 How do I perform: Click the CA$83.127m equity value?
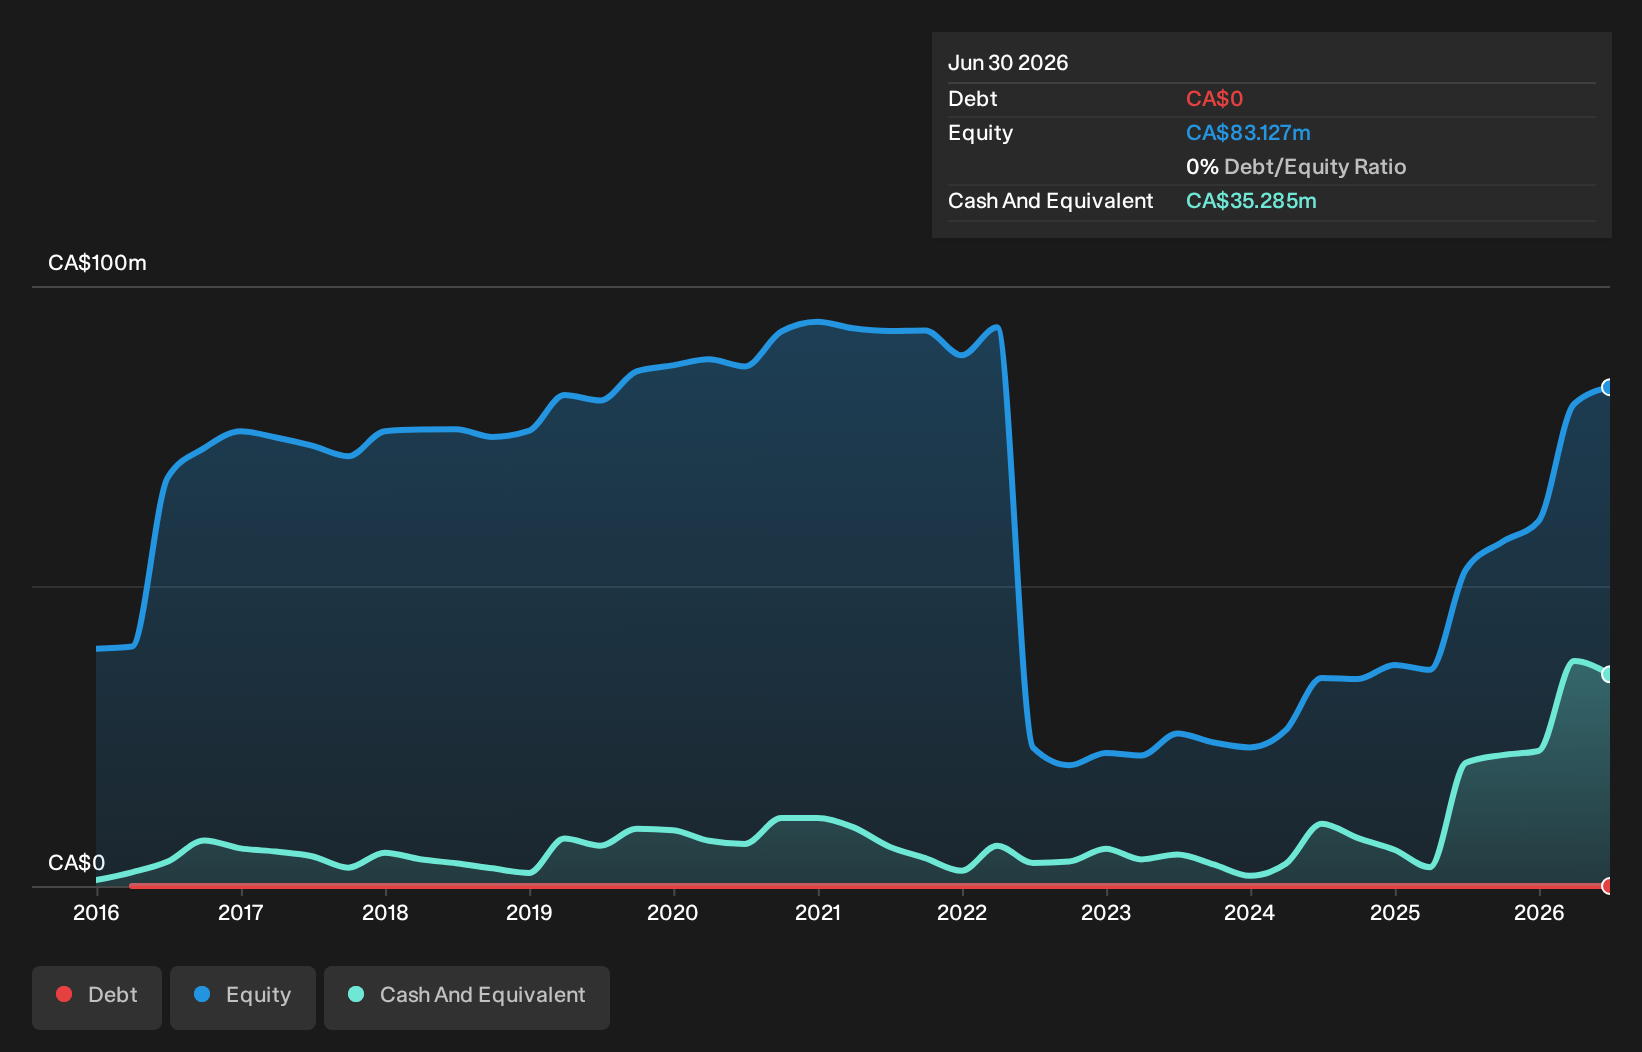[1248, 133]
